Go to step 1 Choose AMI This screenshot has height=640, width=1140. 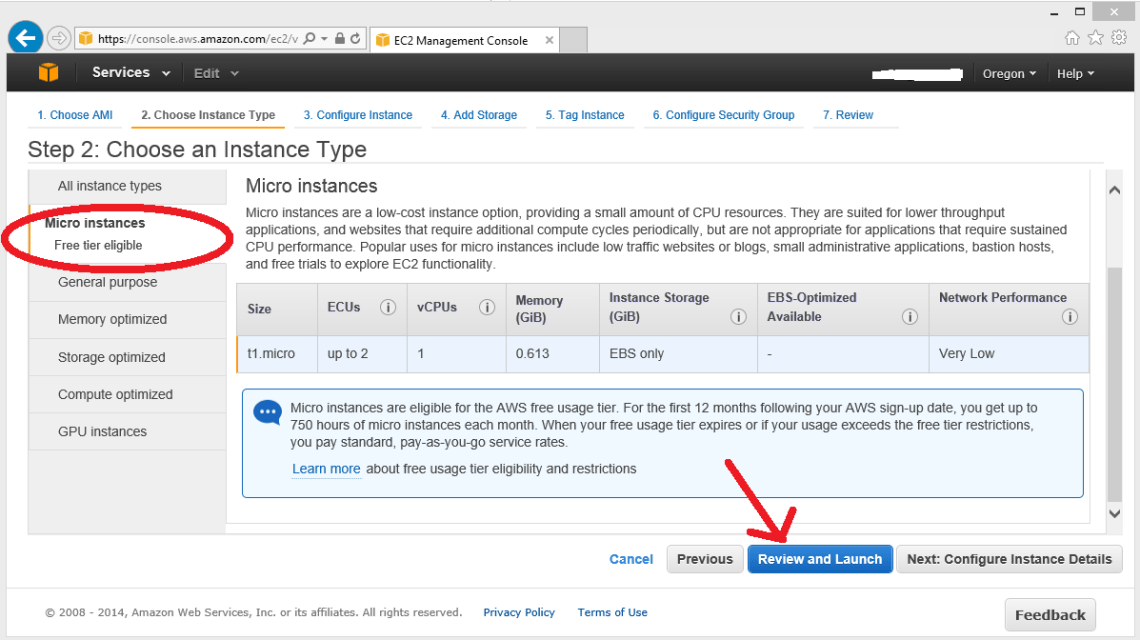[75, 115]
